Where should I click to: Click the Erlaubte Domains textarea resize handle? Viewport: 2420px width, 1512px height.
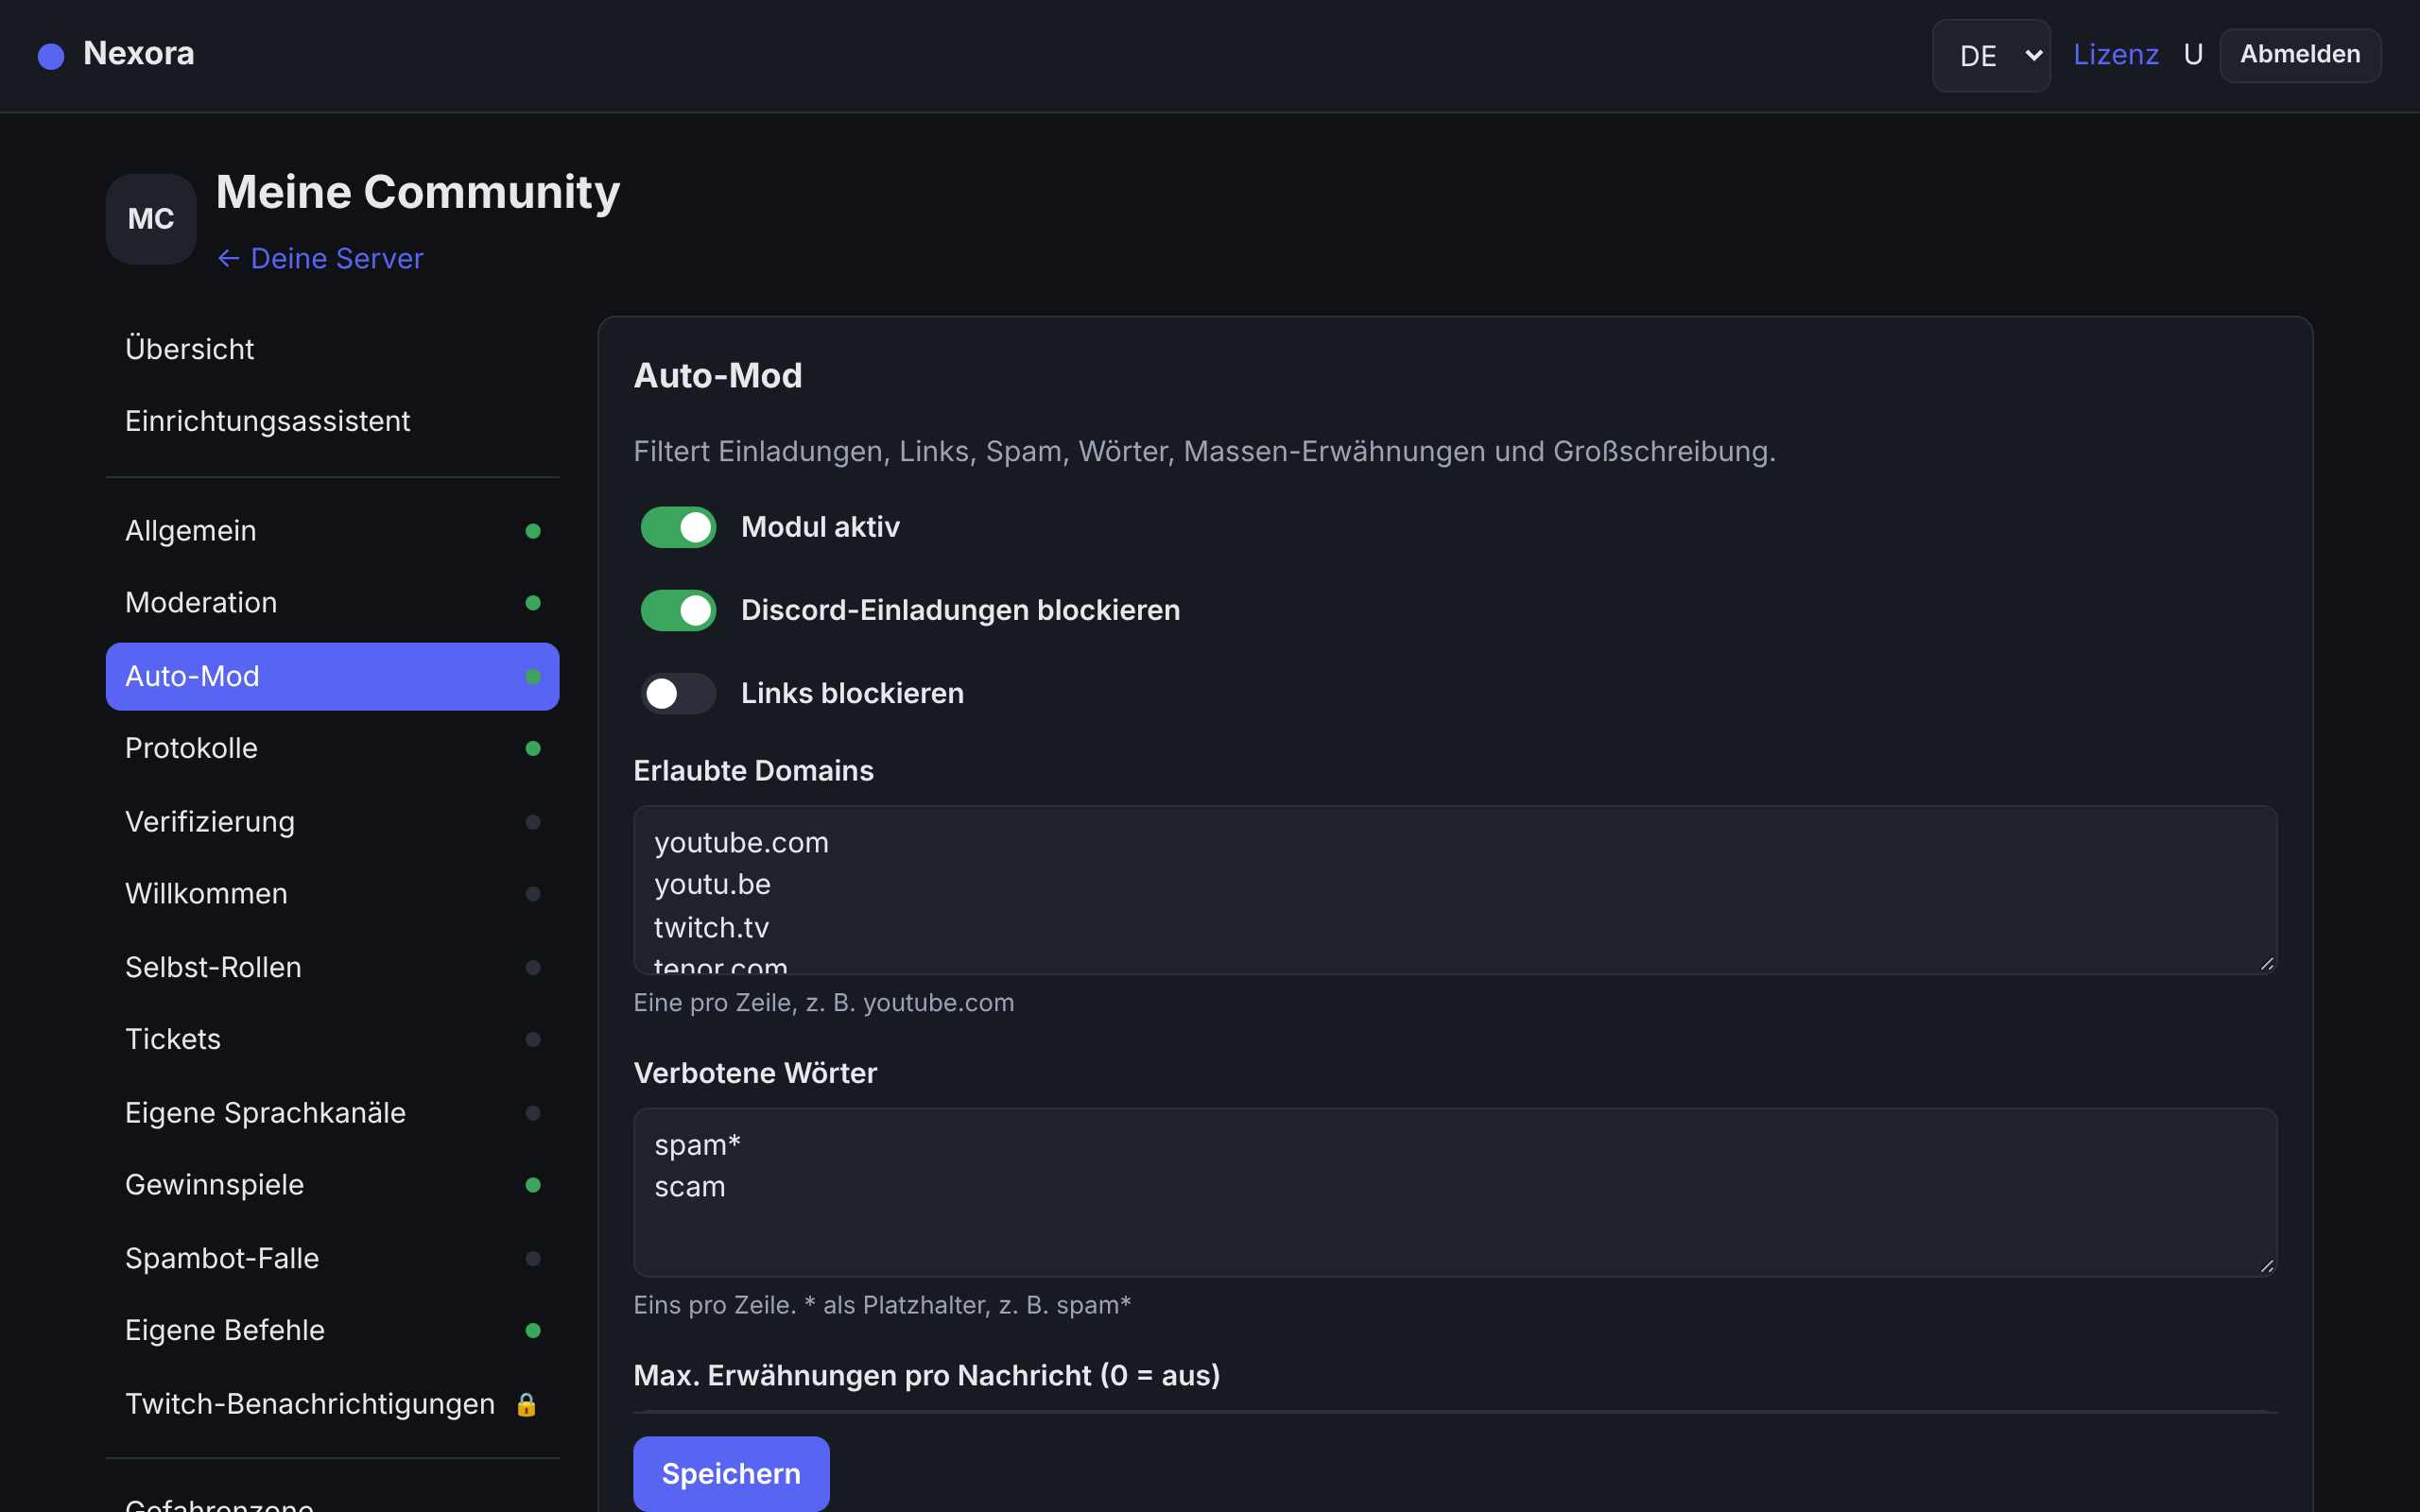(x=2266, y=964)
